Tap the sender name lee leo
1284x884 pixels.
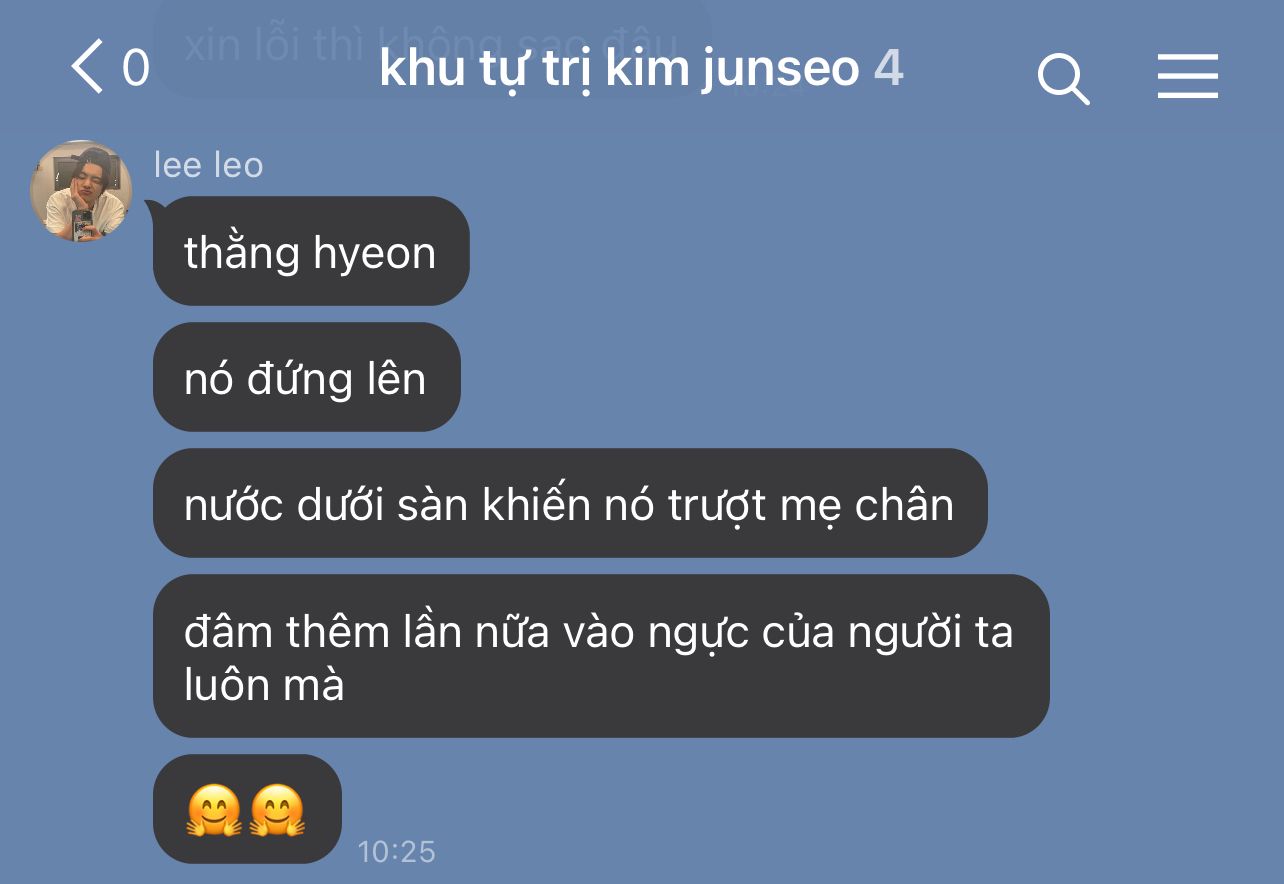pyautogui.click(x=208, y=165)
